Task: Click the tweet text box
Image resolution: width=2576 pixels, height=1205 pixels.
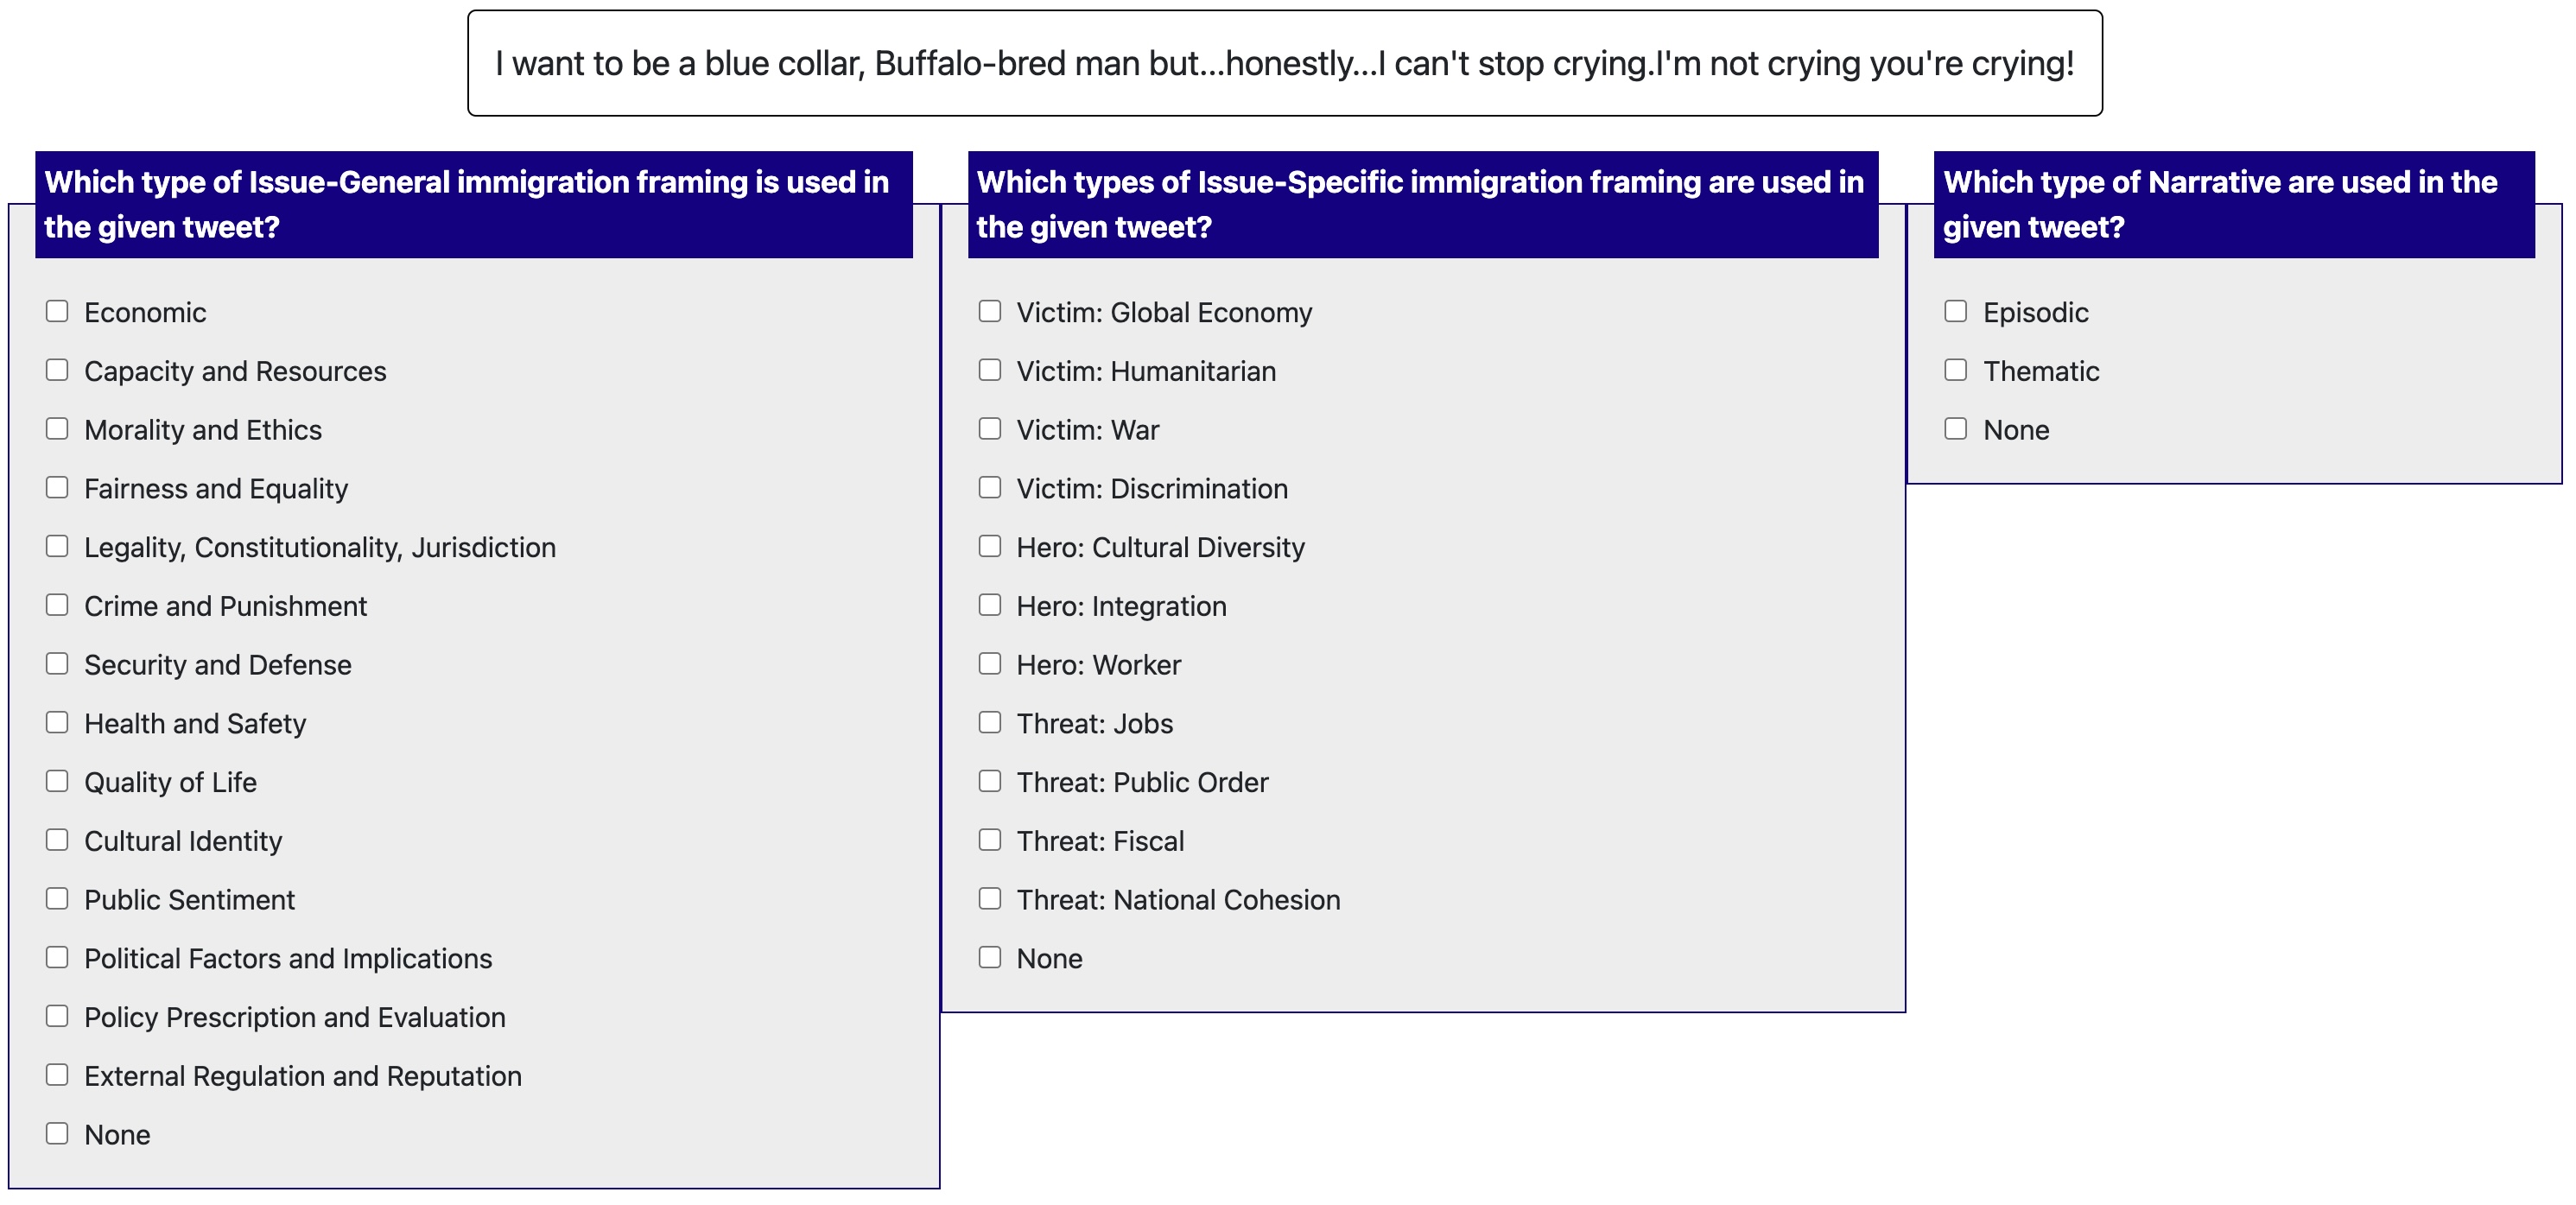Action: [x=1284, y=63]
